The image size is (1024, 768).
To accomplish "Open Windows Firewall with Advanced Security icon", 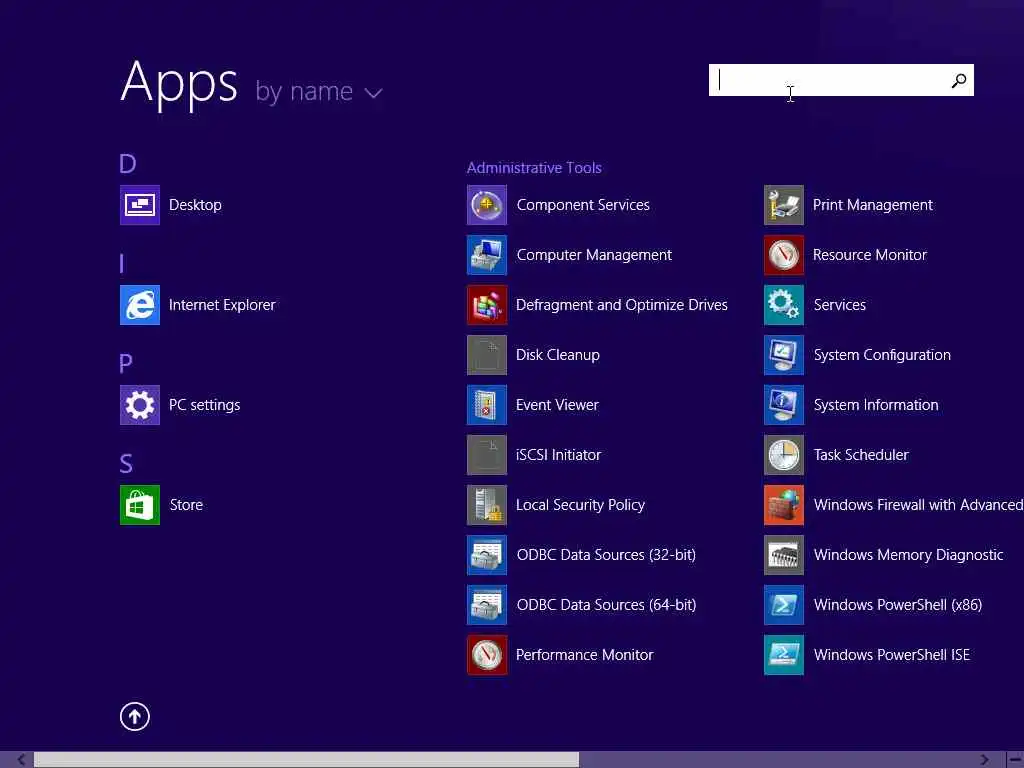I will [x=784, y=505].
